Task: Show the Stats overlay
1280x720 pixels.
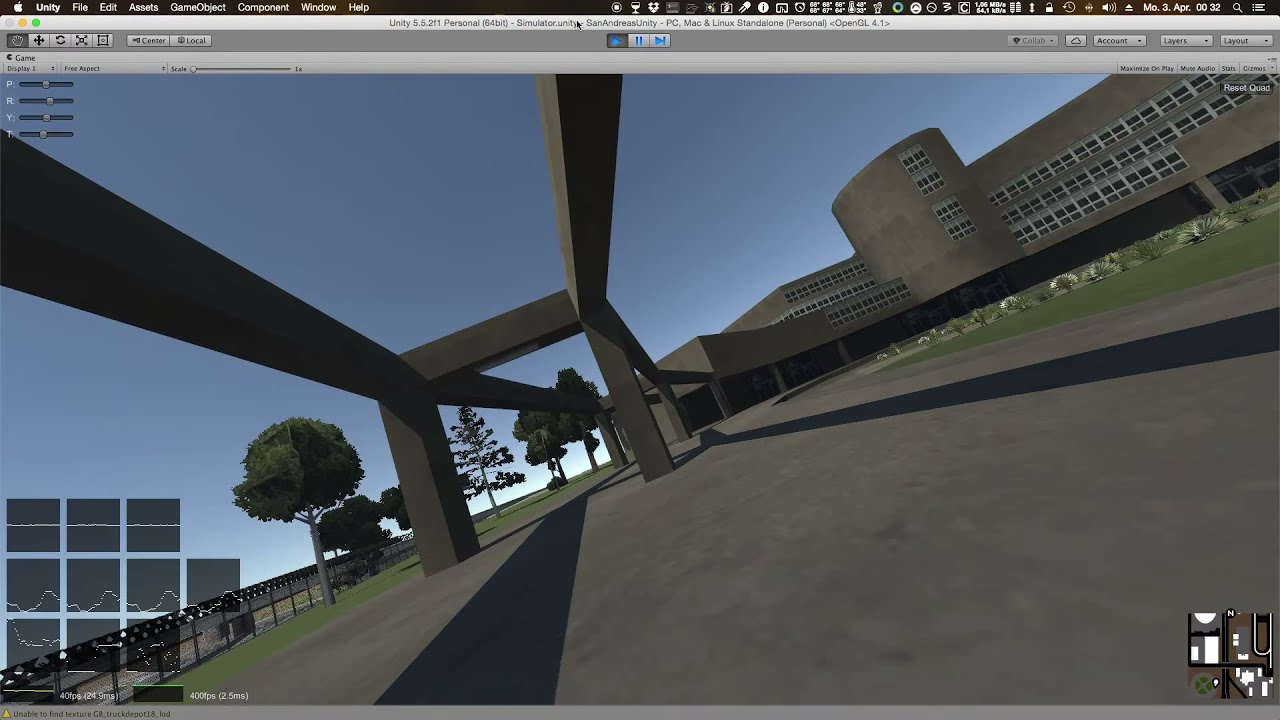Action: point(1228,68)
